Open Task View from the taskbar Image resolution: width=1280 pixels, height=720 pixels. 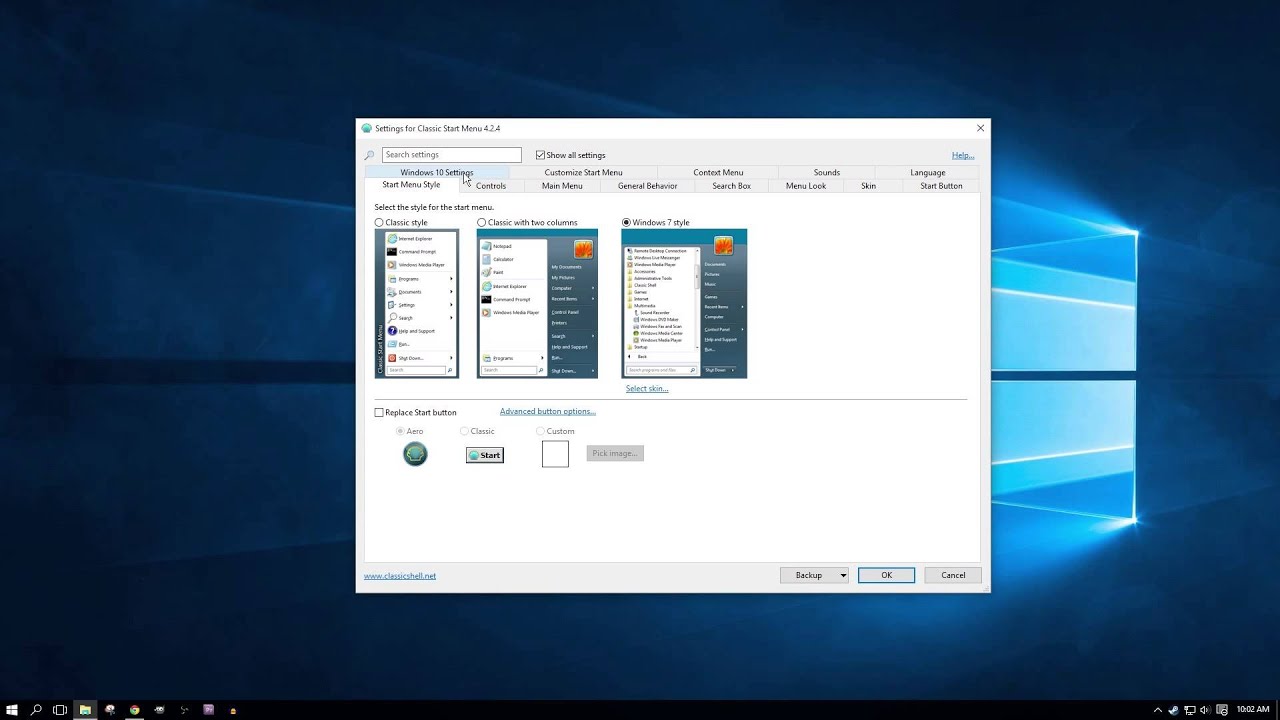(x=60, y=710)
